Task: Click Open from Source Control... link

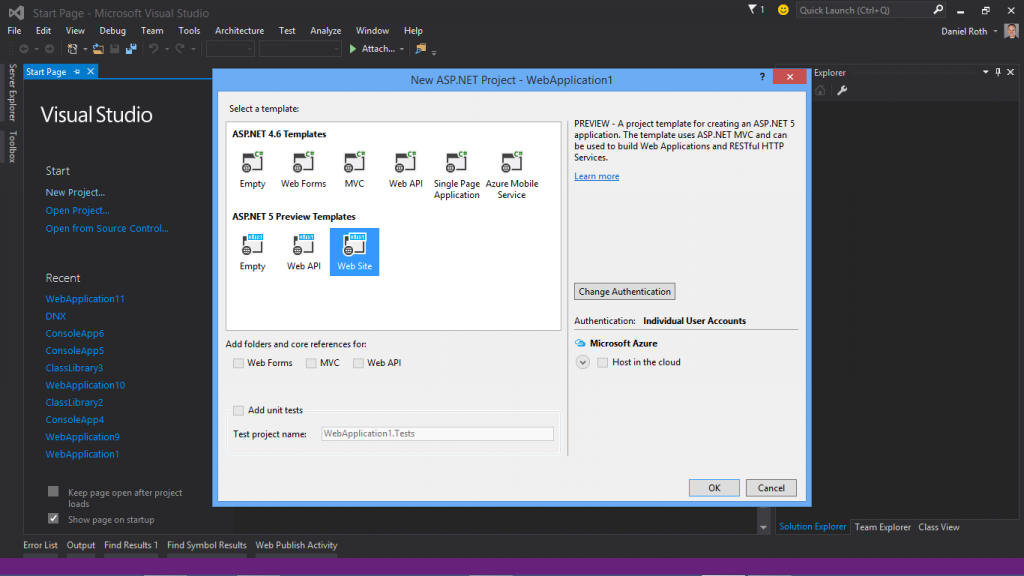Action: pyautogui.click(x=107, y=229)
